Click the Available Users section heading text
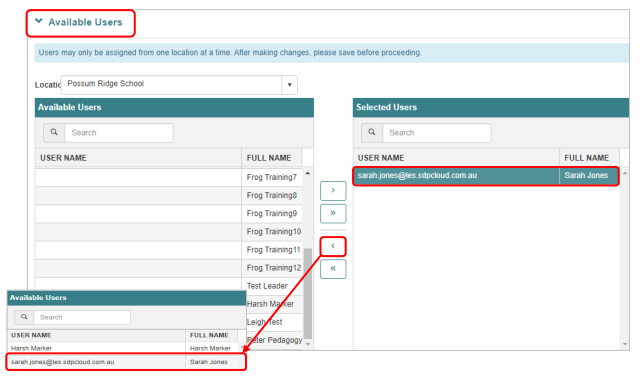 pos(85,22)
